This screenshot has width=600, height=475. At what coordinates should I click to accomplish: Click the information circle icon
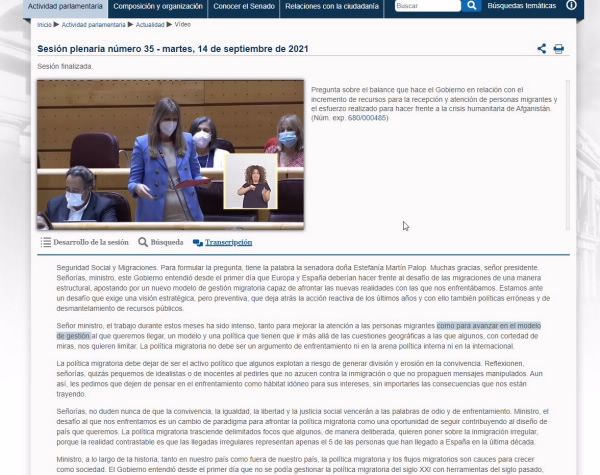click(x=571, y=5)
